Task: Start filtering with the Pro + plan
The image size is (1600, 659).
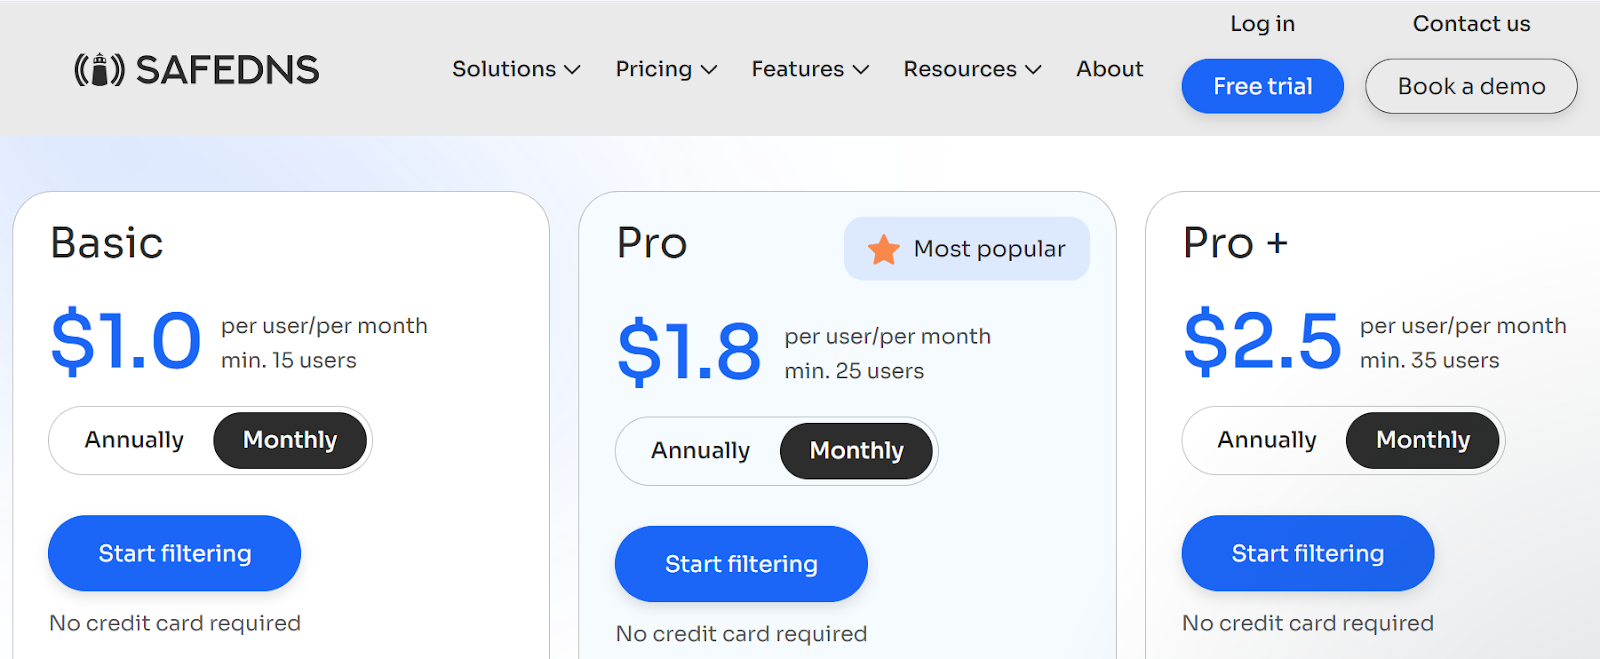Action: click(1307, 553)
